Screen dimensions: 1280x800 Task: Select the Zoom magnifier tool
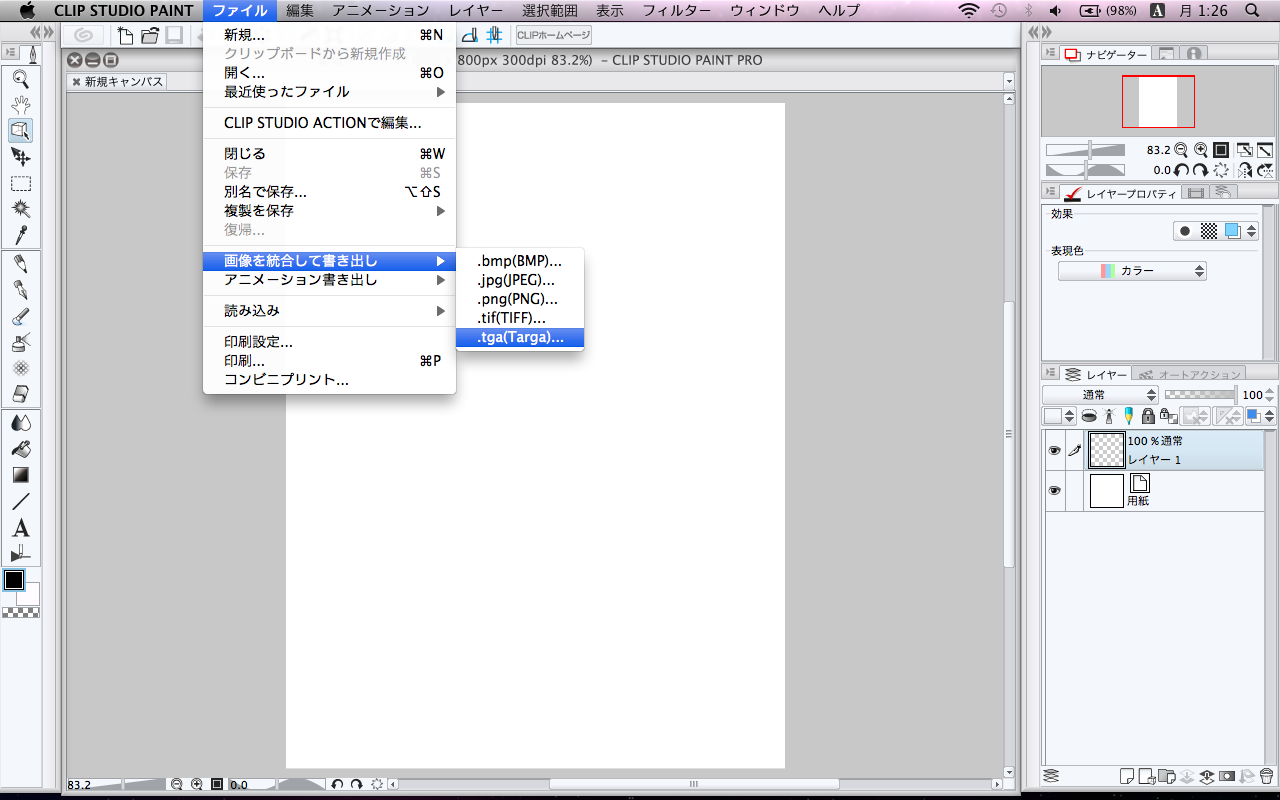20,79
